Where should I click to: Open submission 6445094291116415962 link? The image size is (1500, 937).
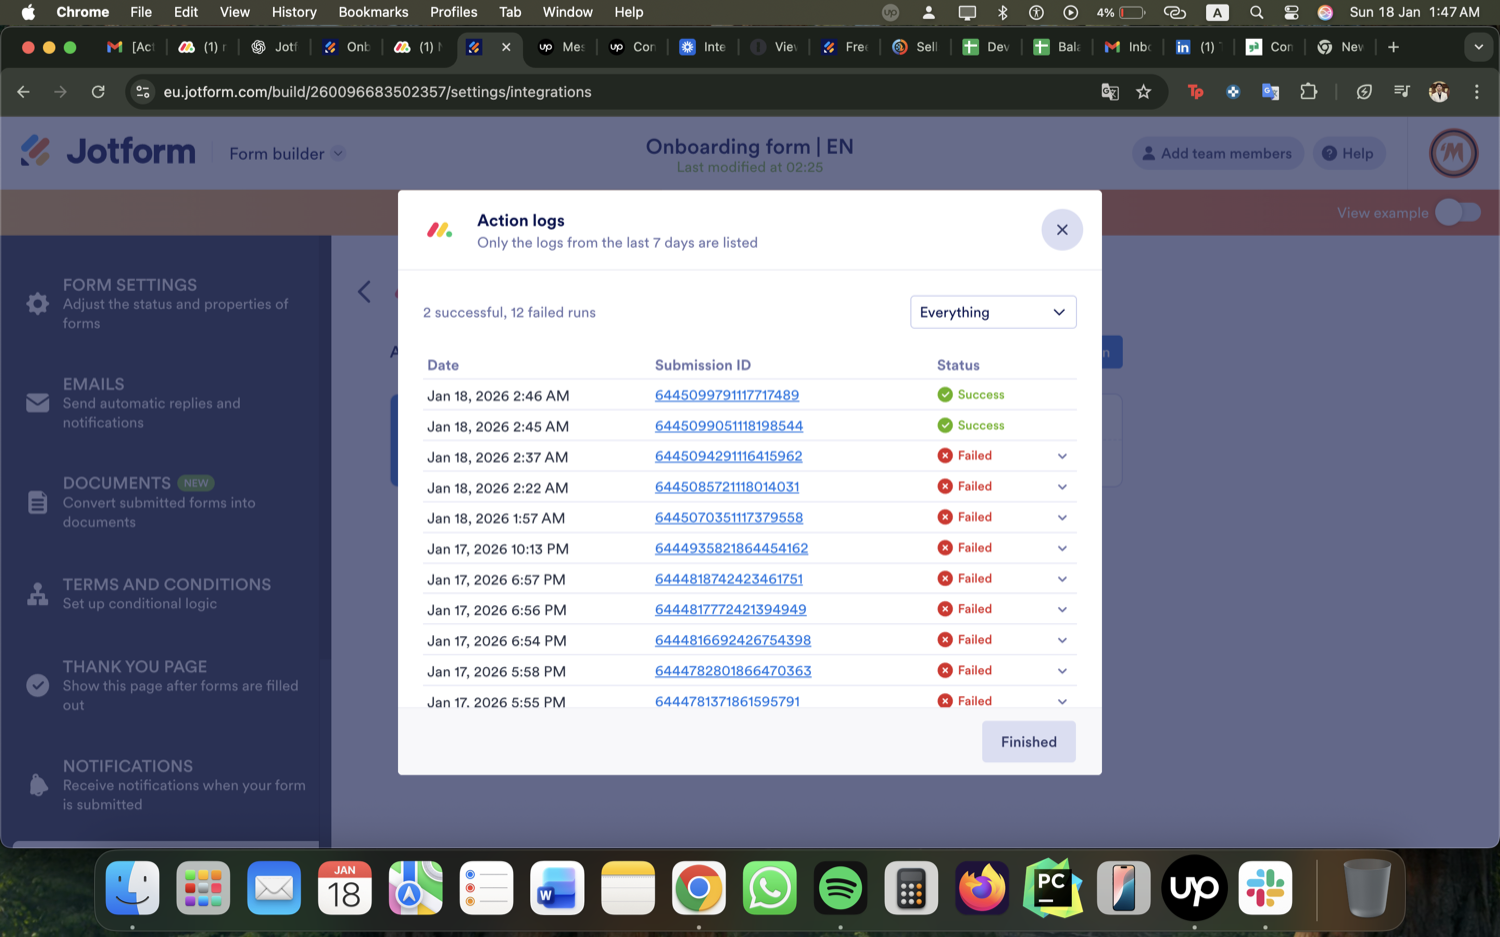(x=728, y=456)
